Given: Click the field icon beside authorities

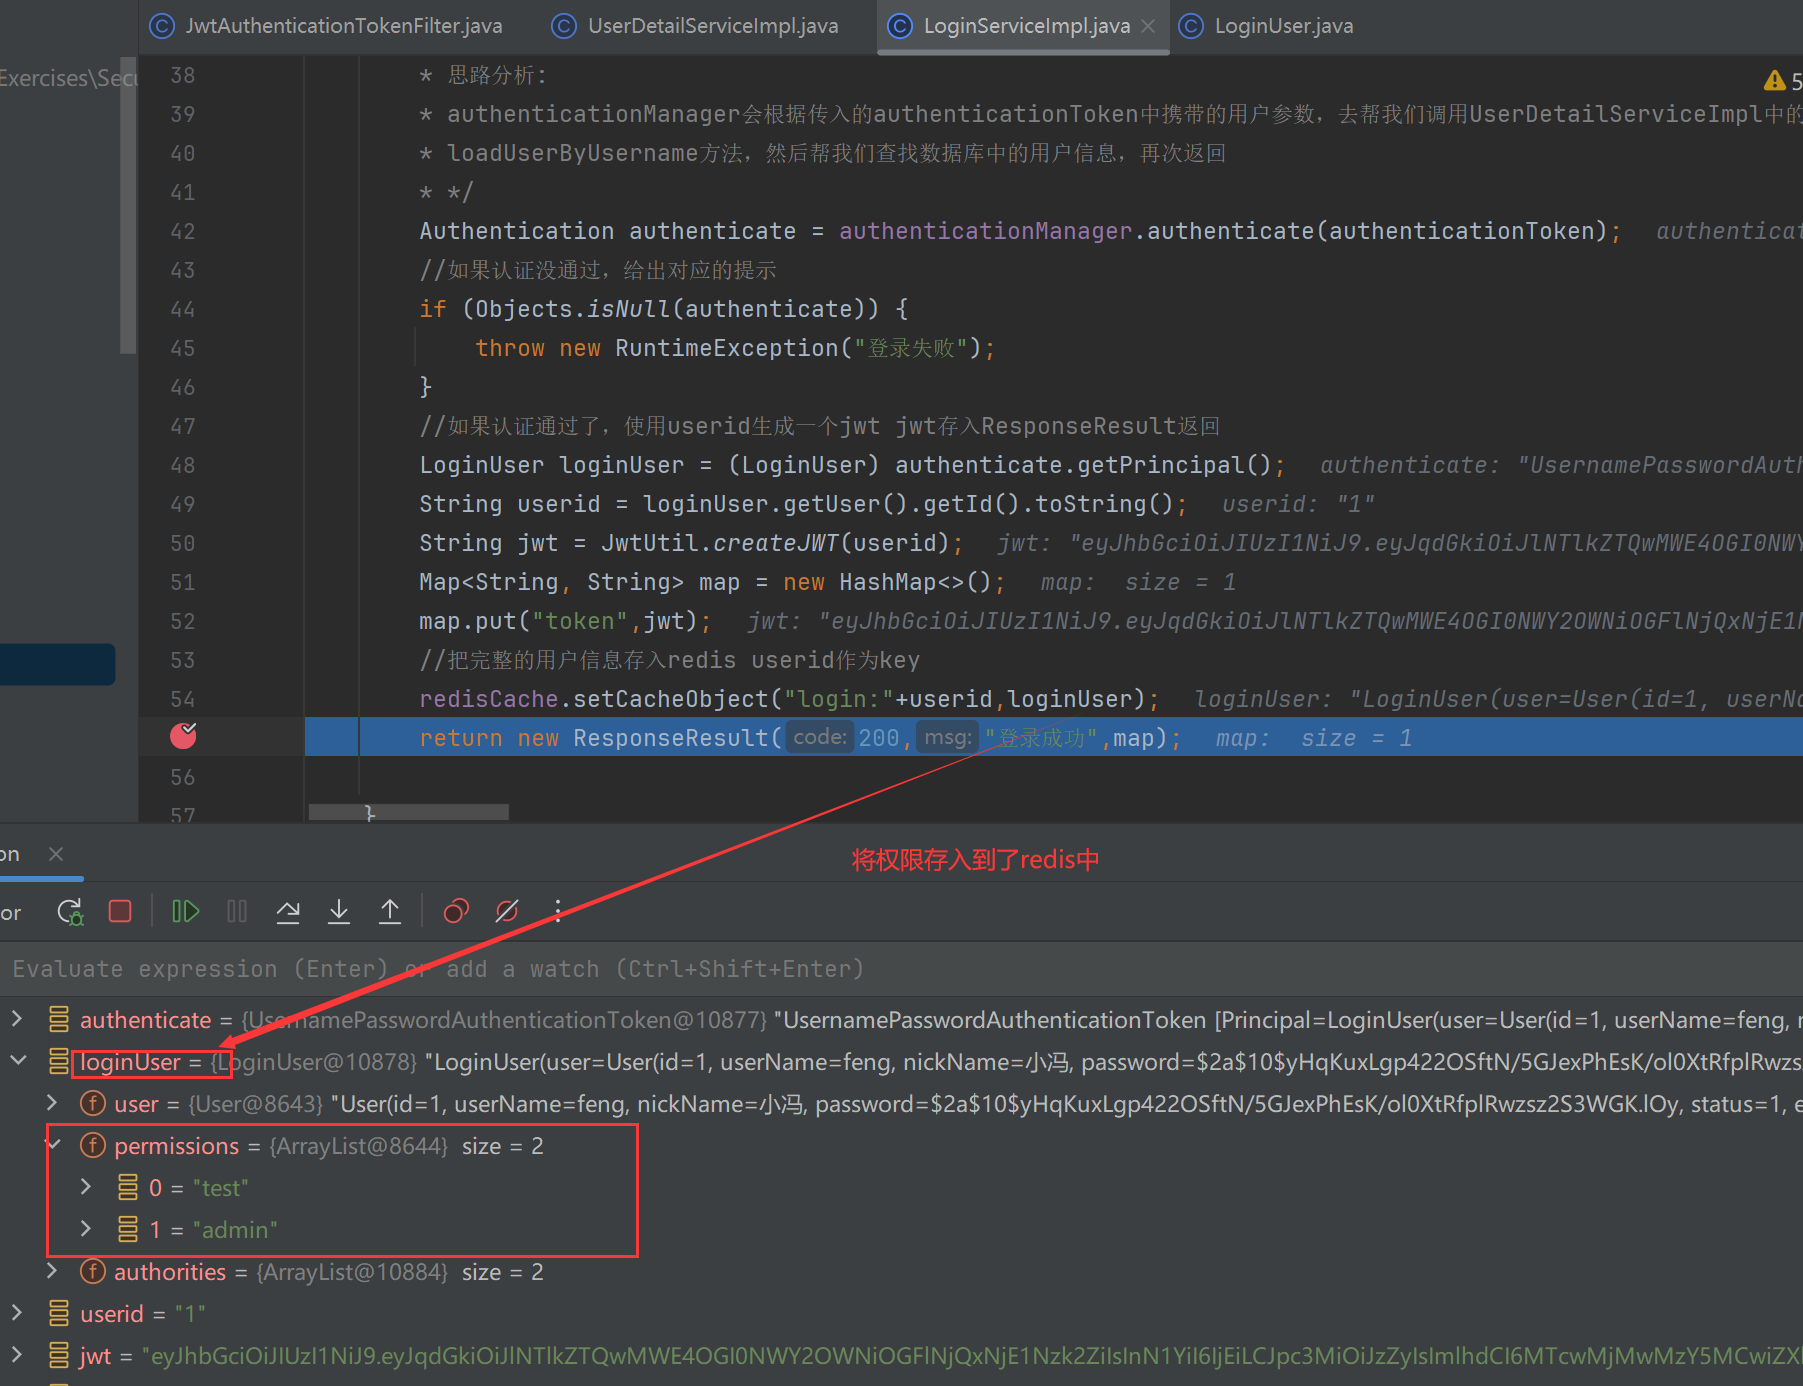Looking at the screenshot, I should point(92,1271).
